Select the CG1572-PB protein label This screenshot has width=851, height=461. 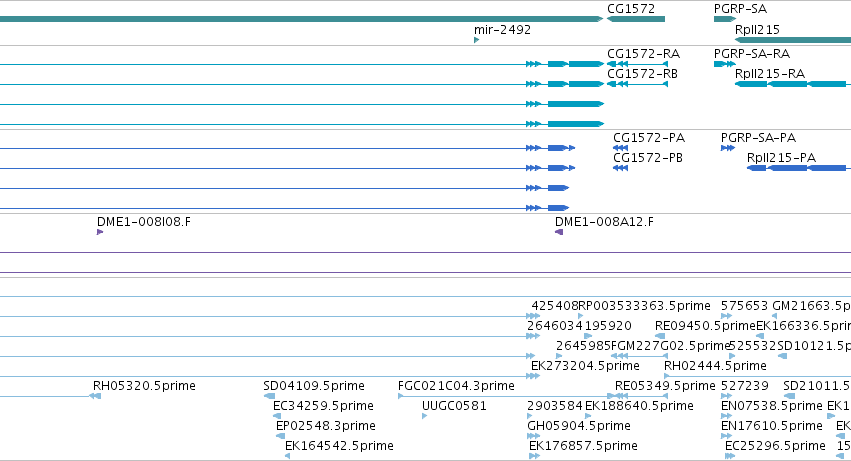[x=648, y=158]
